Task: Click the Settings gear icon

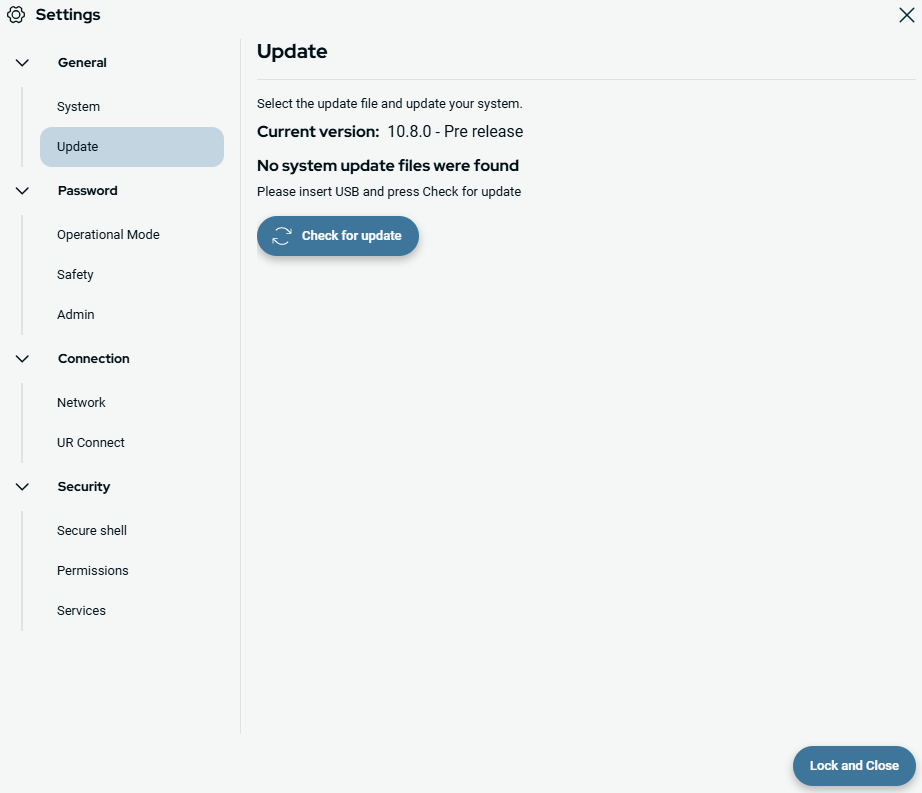Action: click(15, 15)
